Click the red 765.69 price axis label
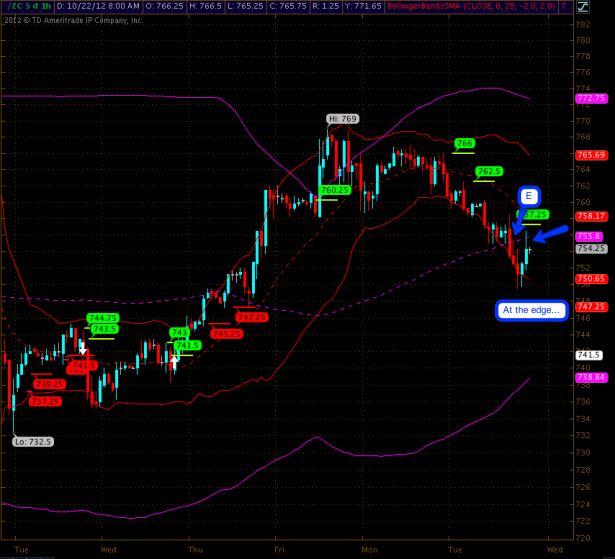The image size is (615, 559). (x=591, y=155)
